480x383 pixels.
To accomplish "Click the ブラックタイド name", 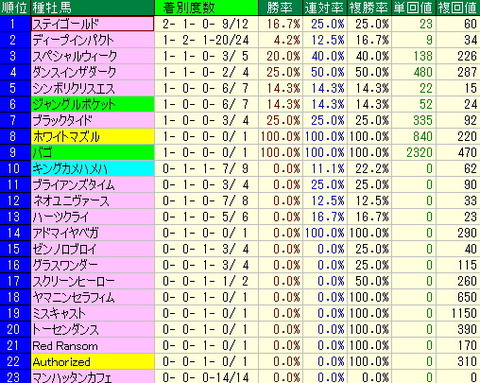I will (x=93, y=120).
